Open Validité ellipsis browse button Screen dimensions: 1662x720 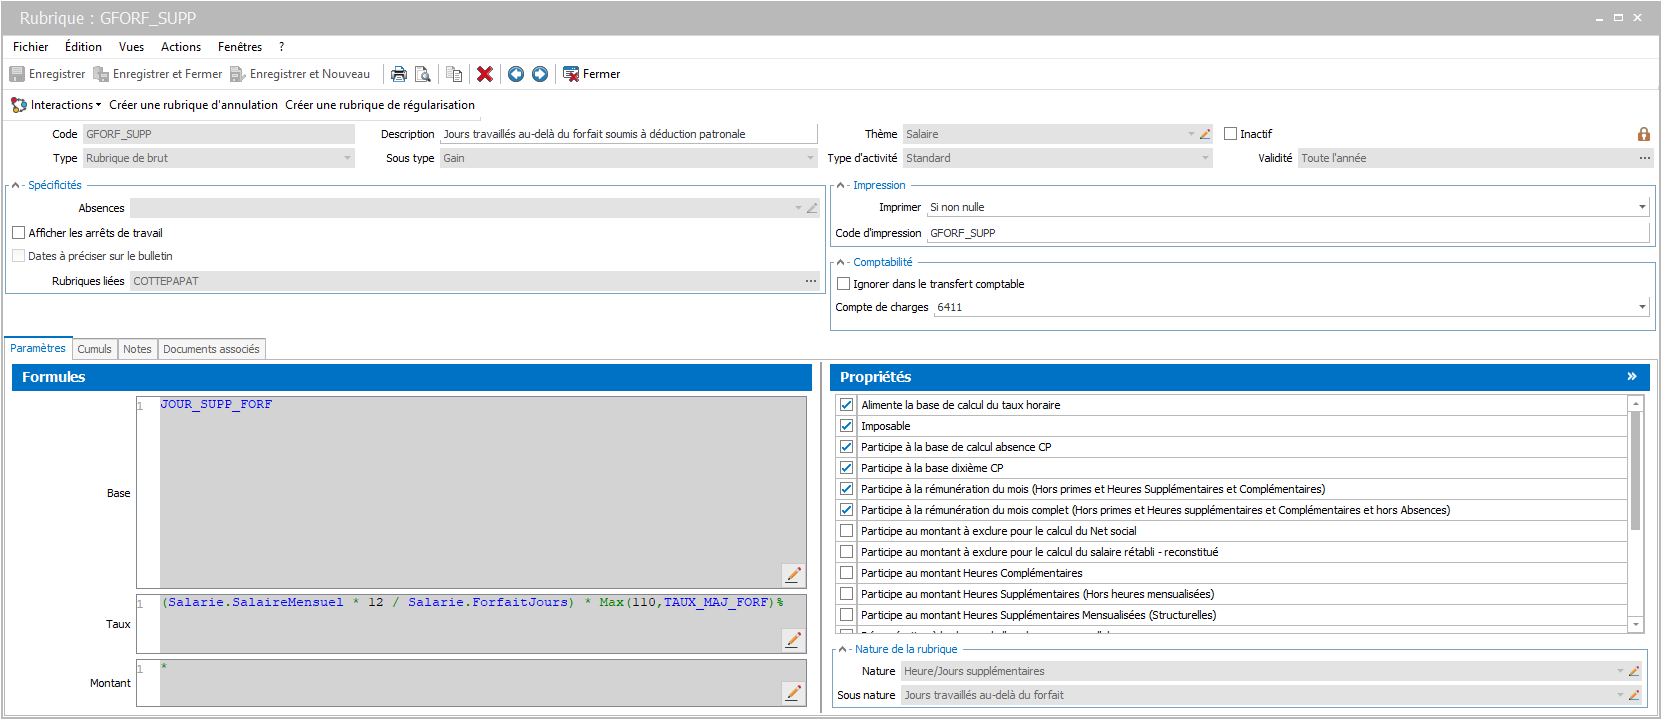click(1644, 158)
